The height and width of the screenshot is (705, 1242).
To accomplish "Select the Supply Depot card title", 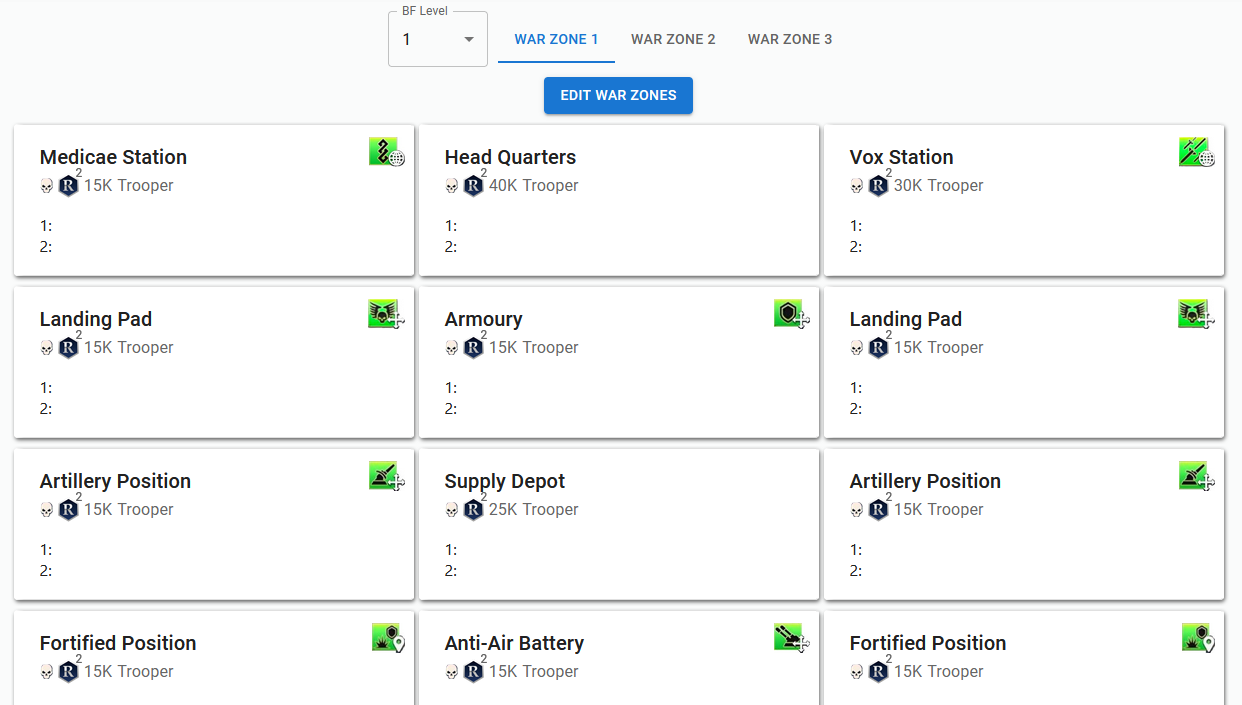I will point(505,481).
